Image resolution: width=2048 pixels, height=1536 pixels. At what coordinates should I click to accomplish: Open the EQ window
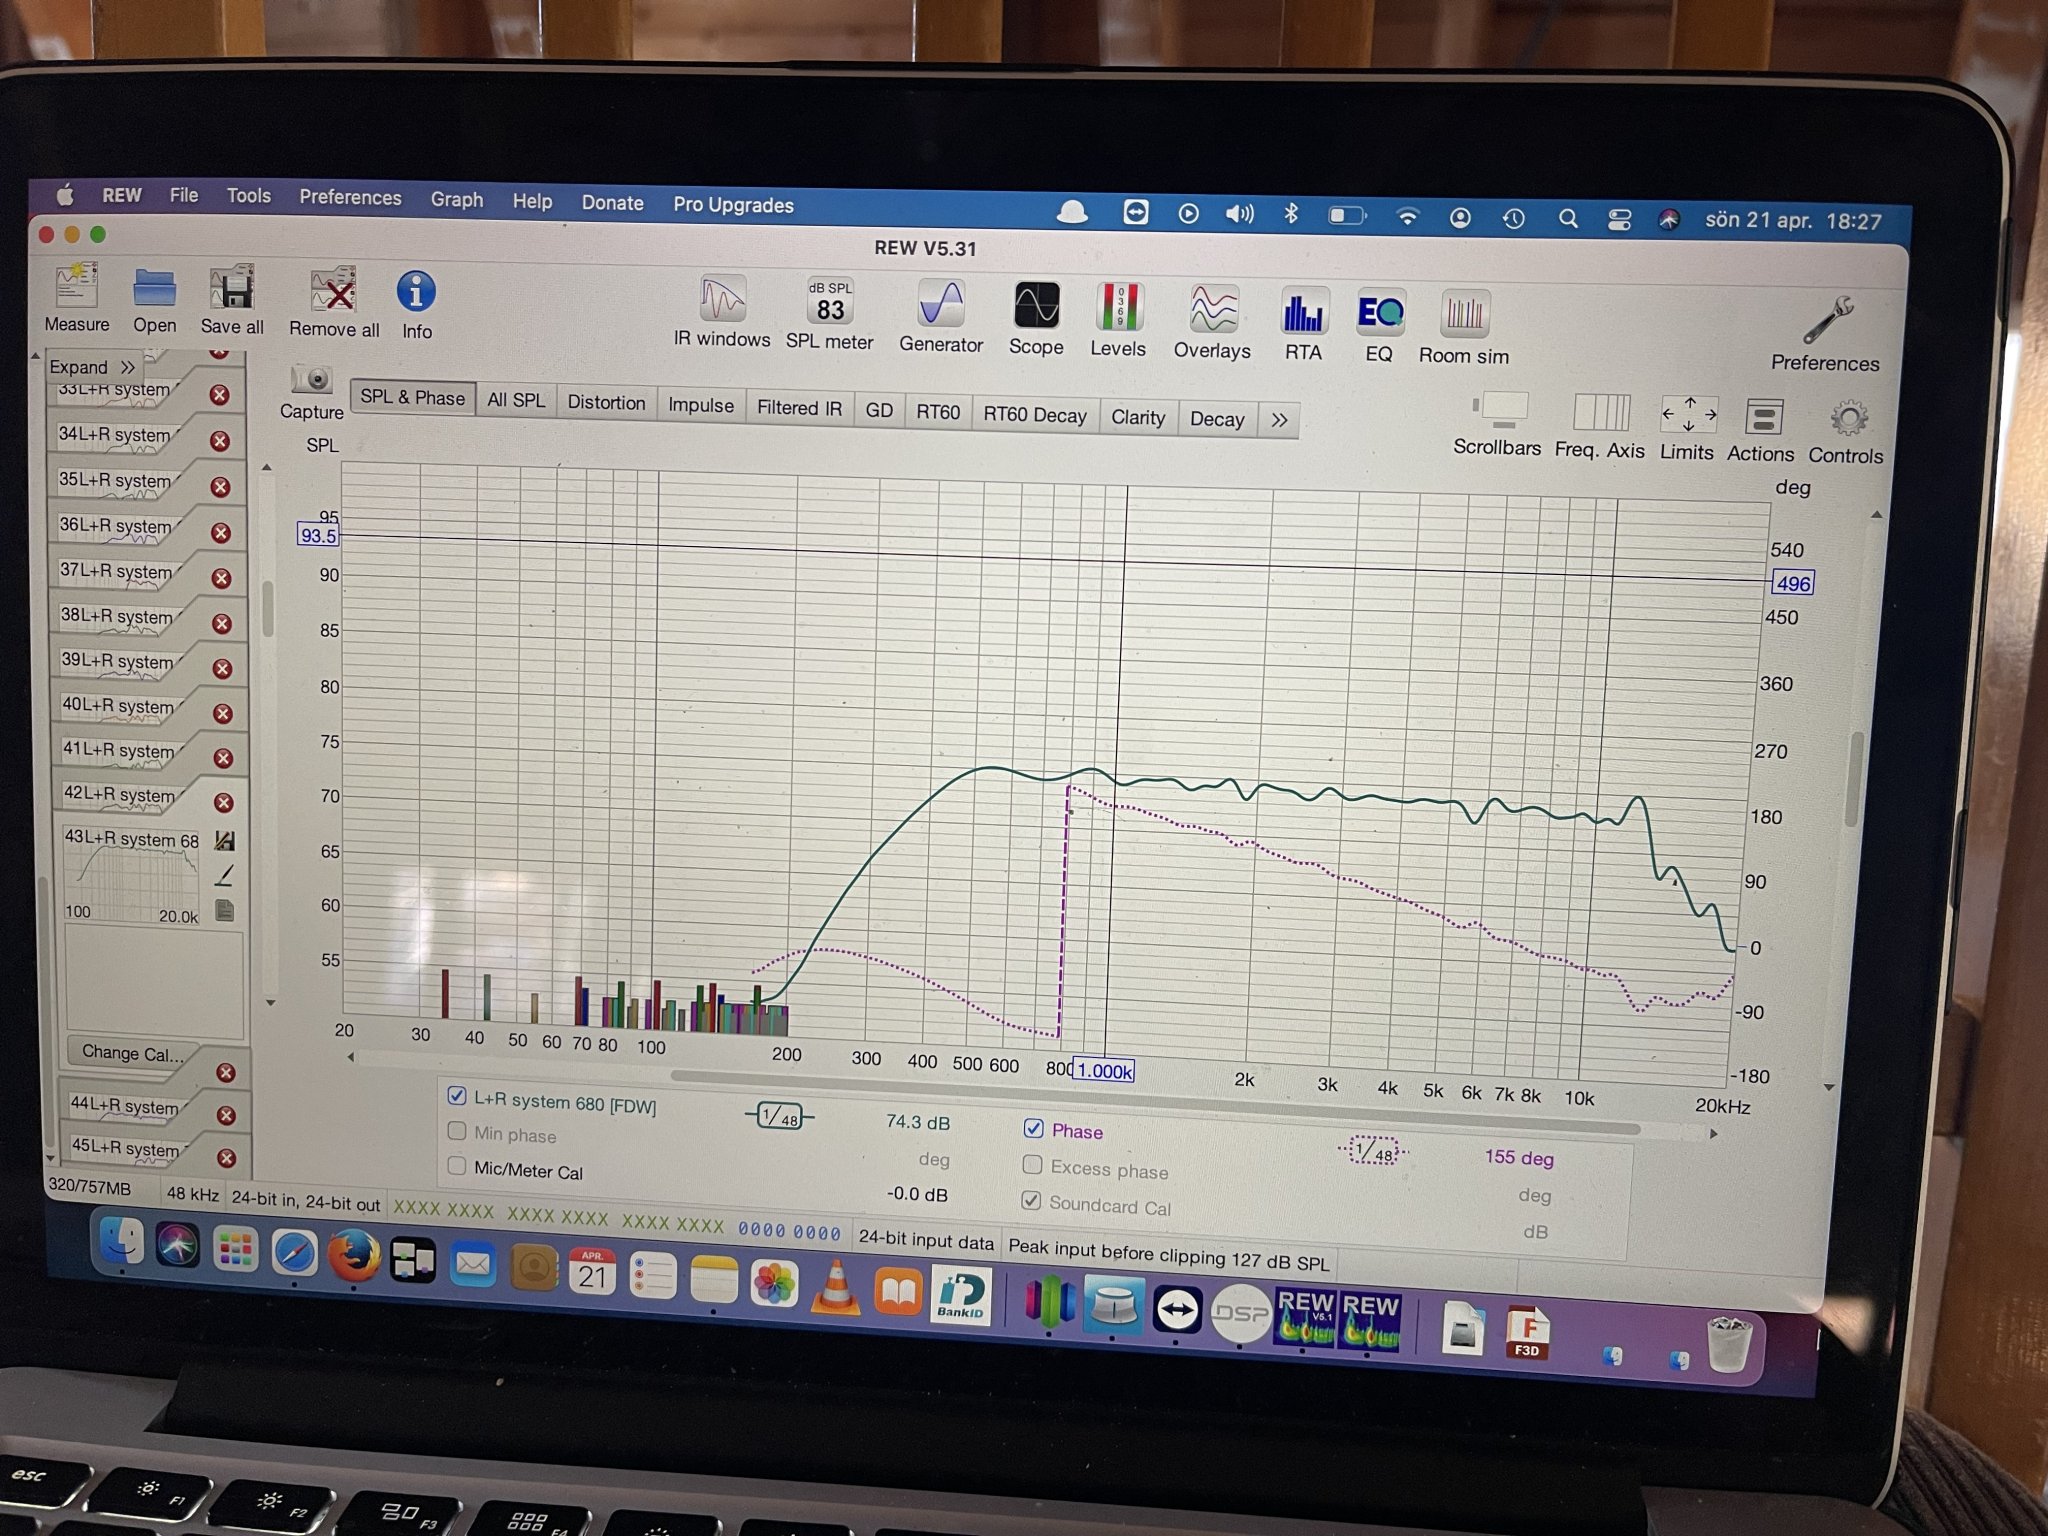1379,326
